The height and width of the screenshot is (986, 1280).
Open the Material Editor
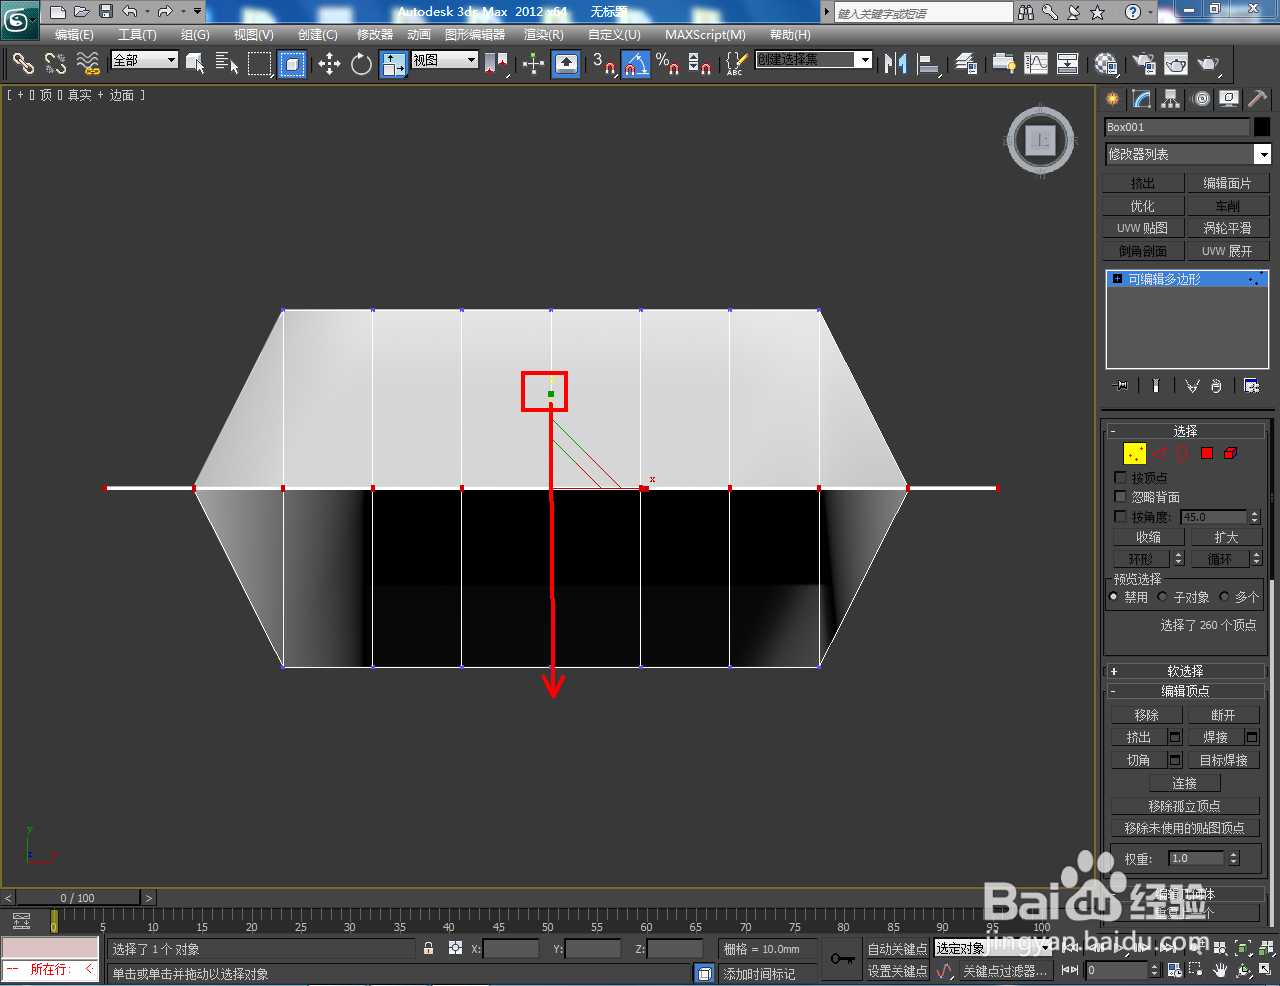click(x=1106, y=64)
